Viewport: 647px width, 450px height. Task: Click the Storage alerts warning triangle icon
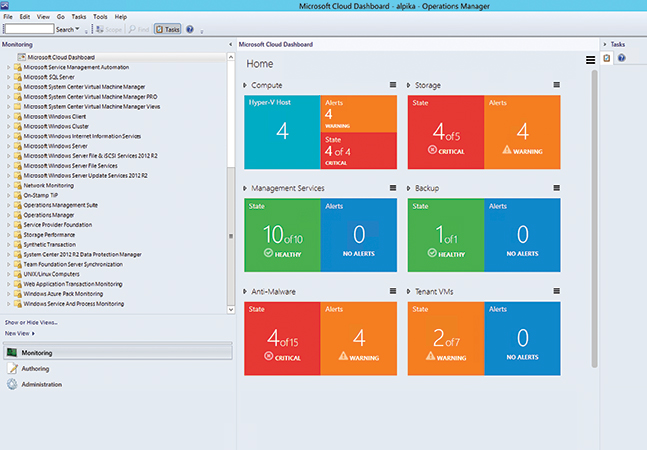pos(507,150)
